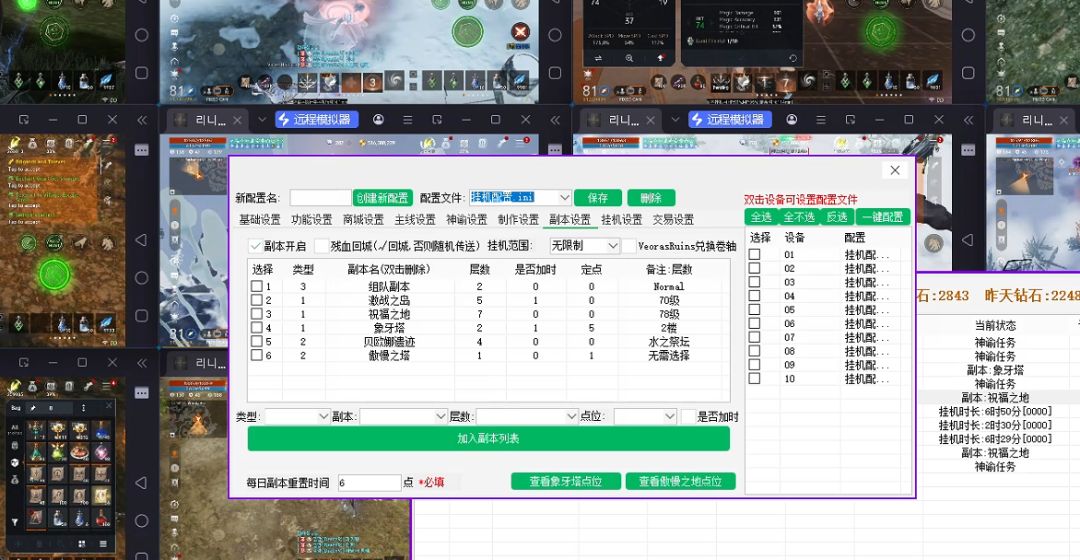This screenshot has width=1080, height=560.
Task: Click the 贝欧娜遗迹 dungeon name cell
Action: 389,342
